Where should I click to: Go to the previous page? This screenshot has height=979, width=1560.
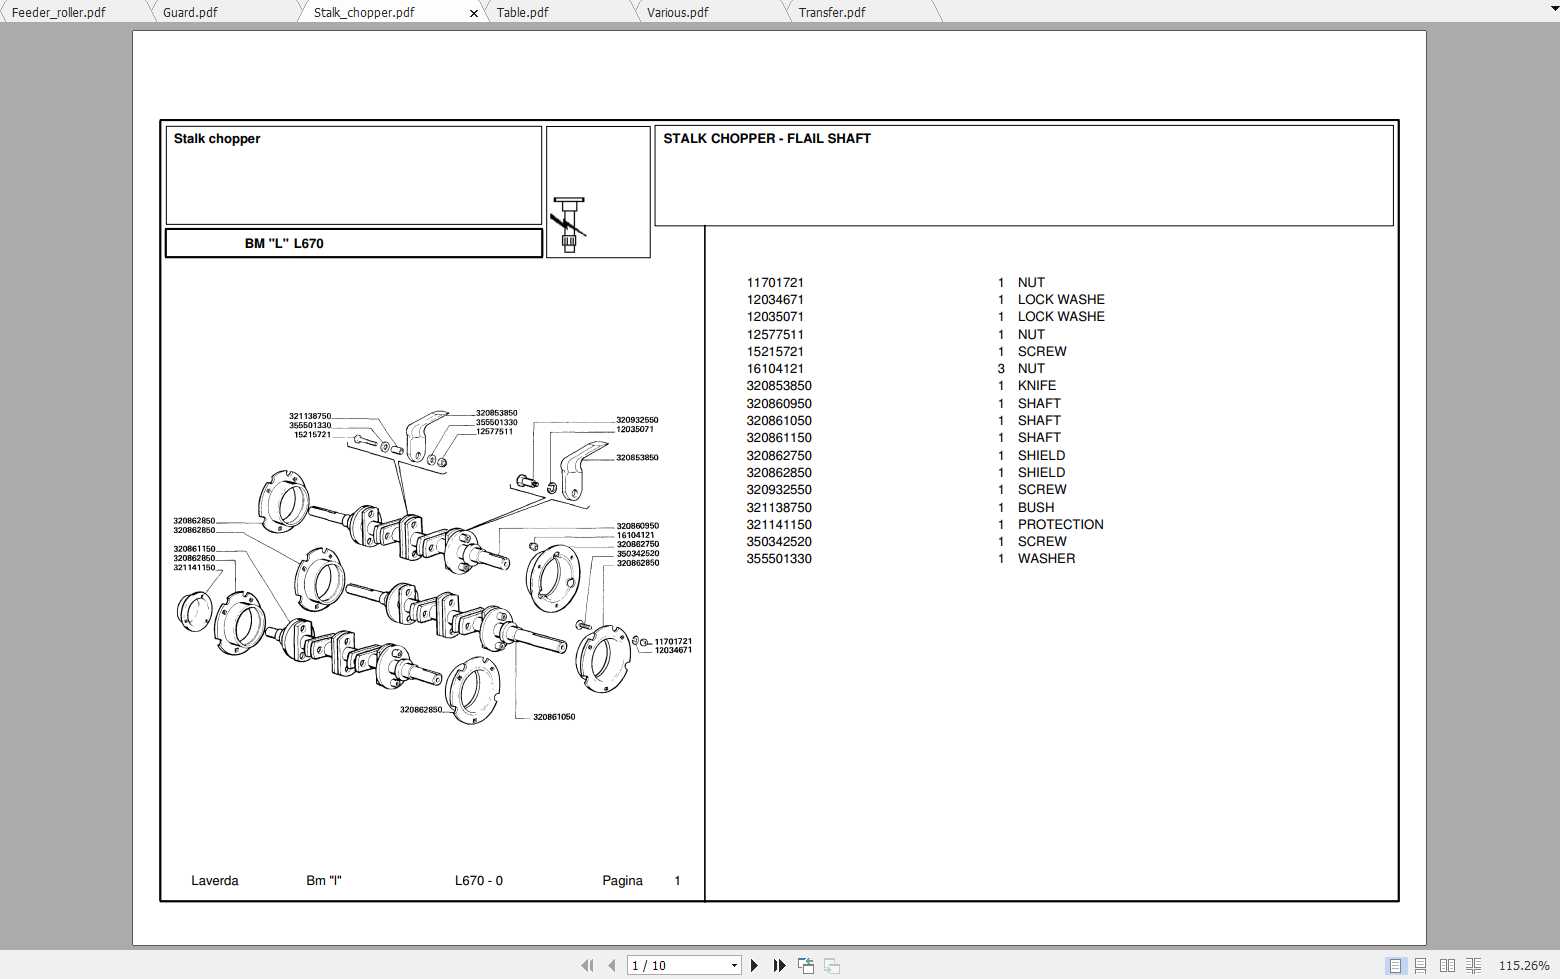(x=612, y=965)
